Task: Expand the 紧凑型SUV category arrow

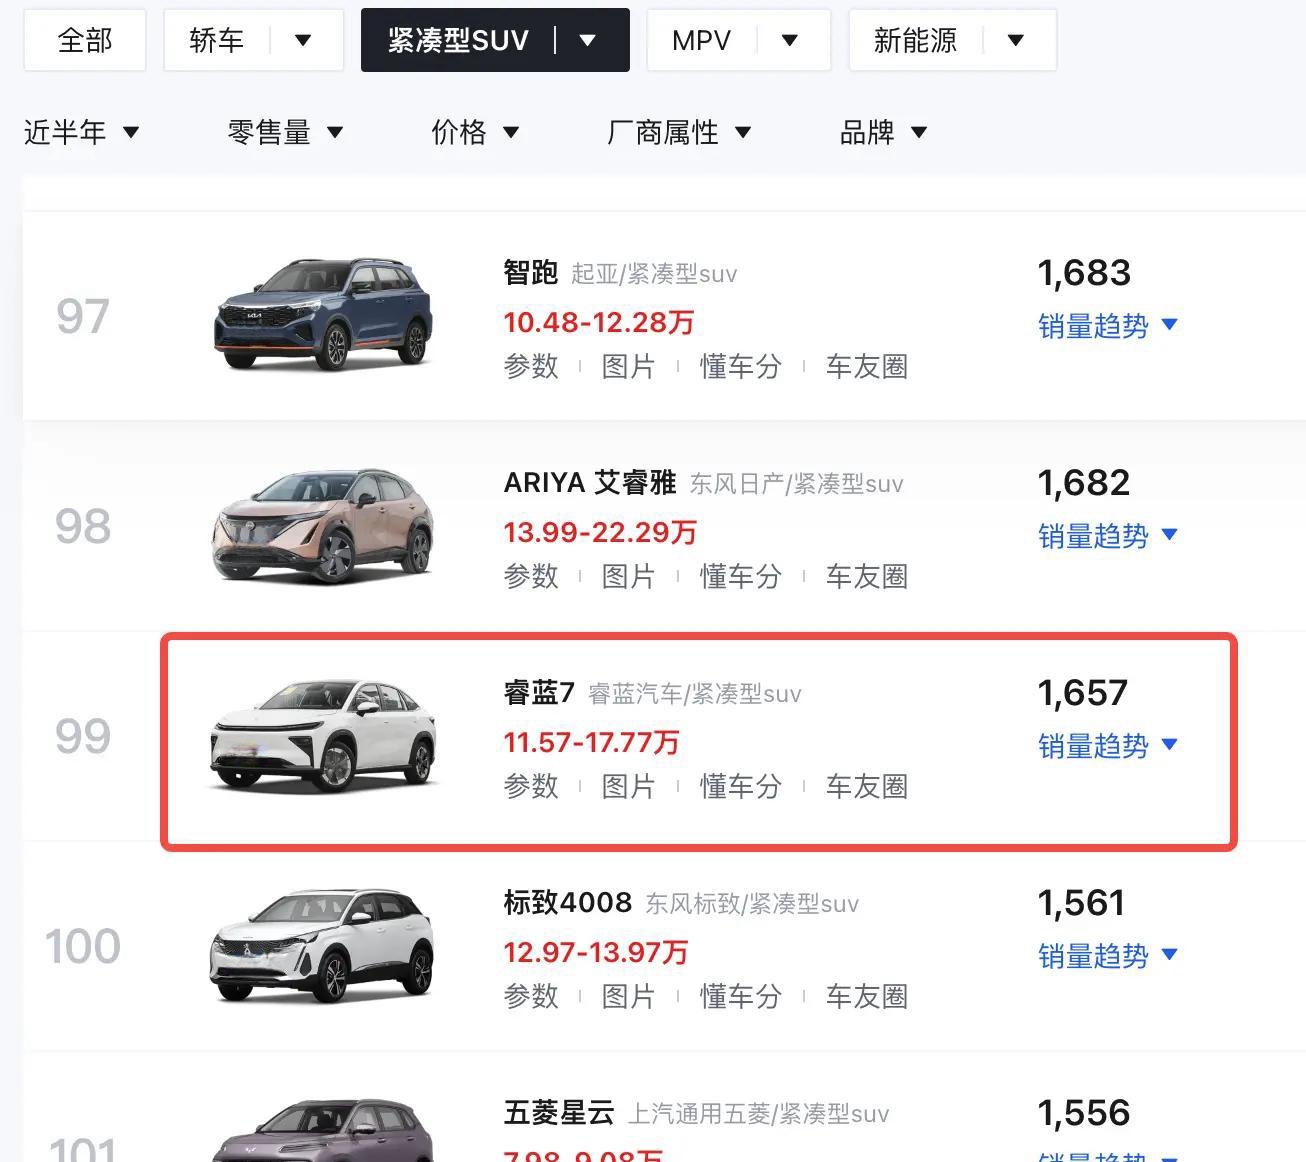Action: (588, 41)
